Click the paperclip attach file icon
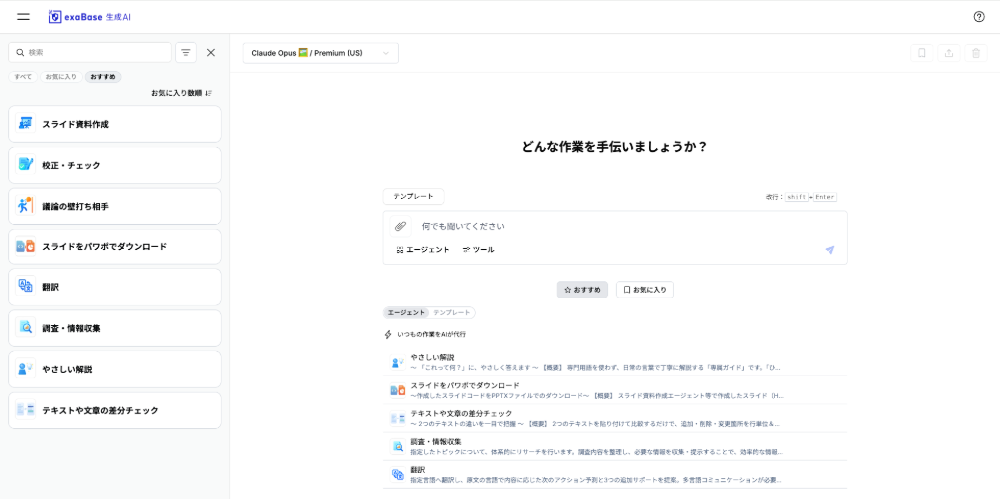 pos(401,226)
